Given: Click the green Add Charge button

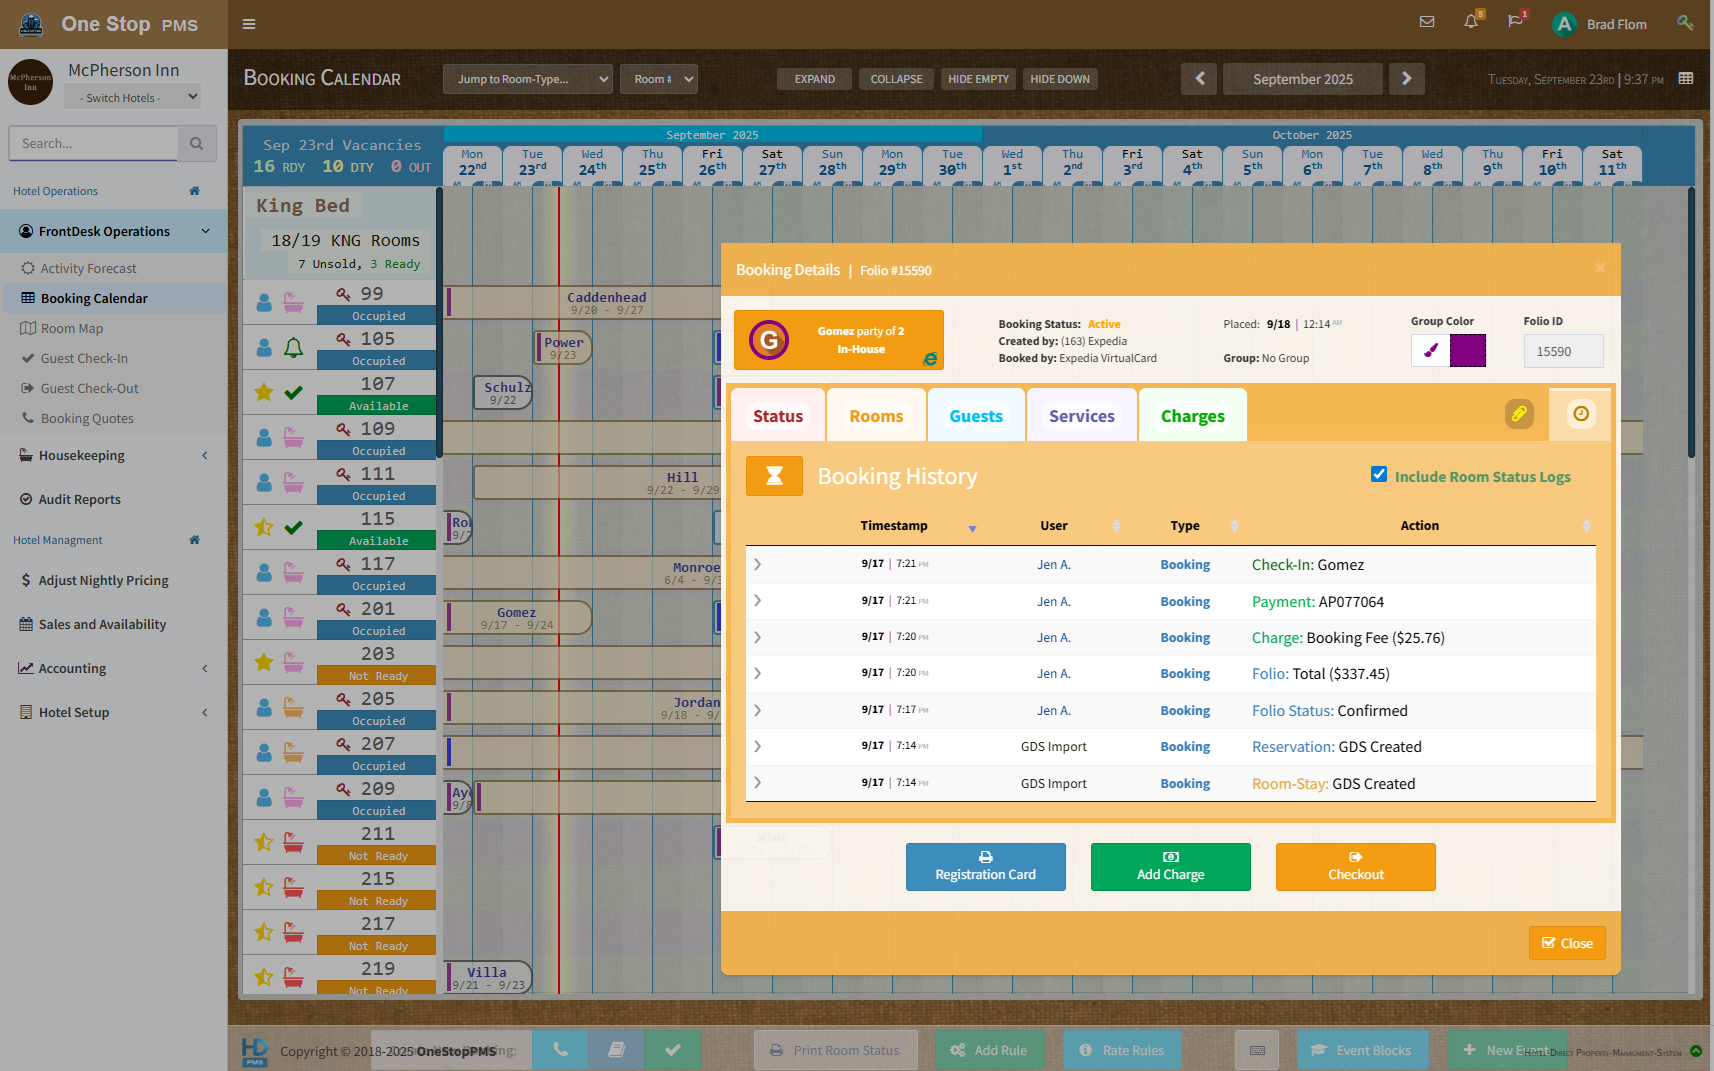Looking at the screenshot, I should 1170,866.
